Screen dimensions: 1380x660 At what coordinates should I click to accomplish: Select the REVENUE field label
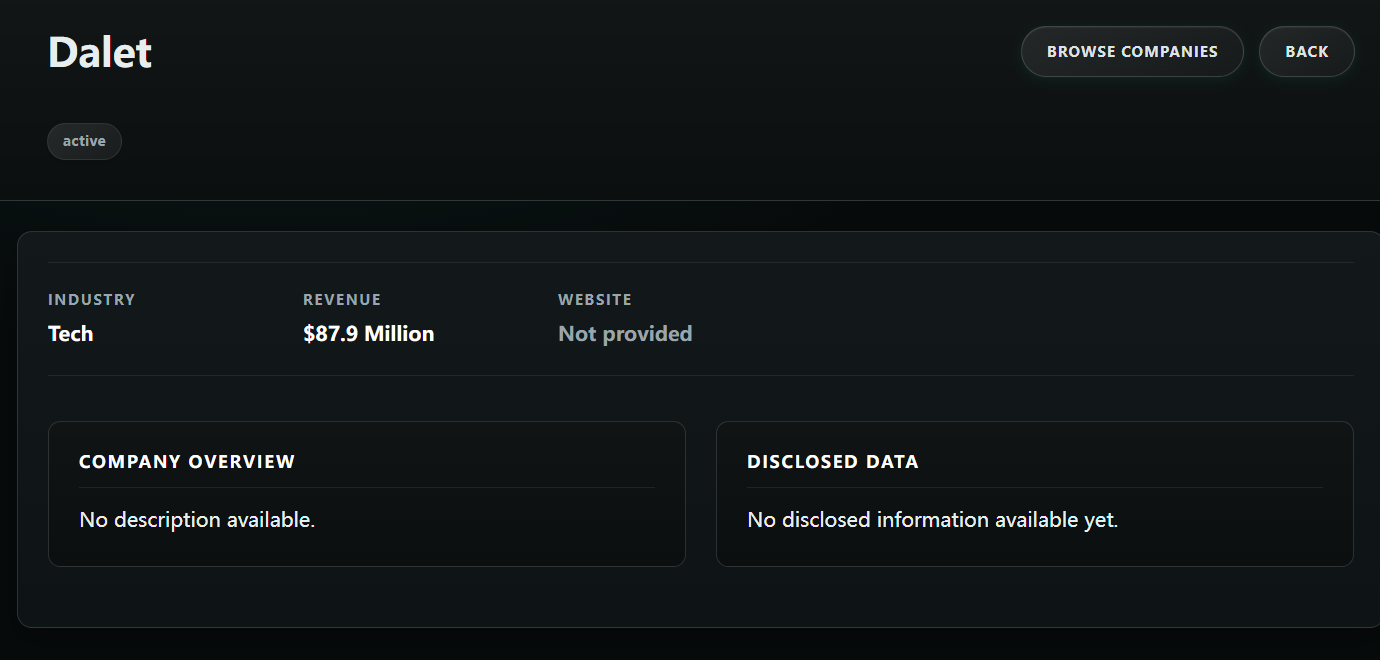[x=342, y=299]
